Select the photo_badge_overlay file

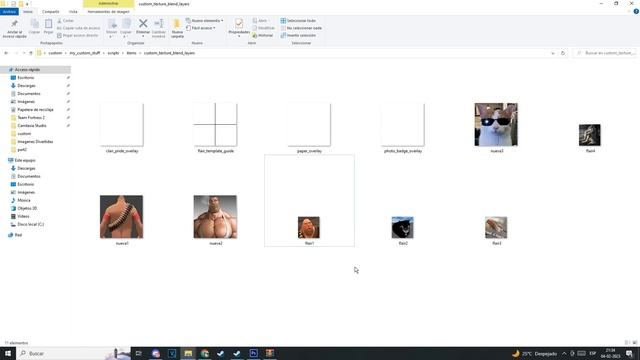pyautogui.click(x=403, y=128)
